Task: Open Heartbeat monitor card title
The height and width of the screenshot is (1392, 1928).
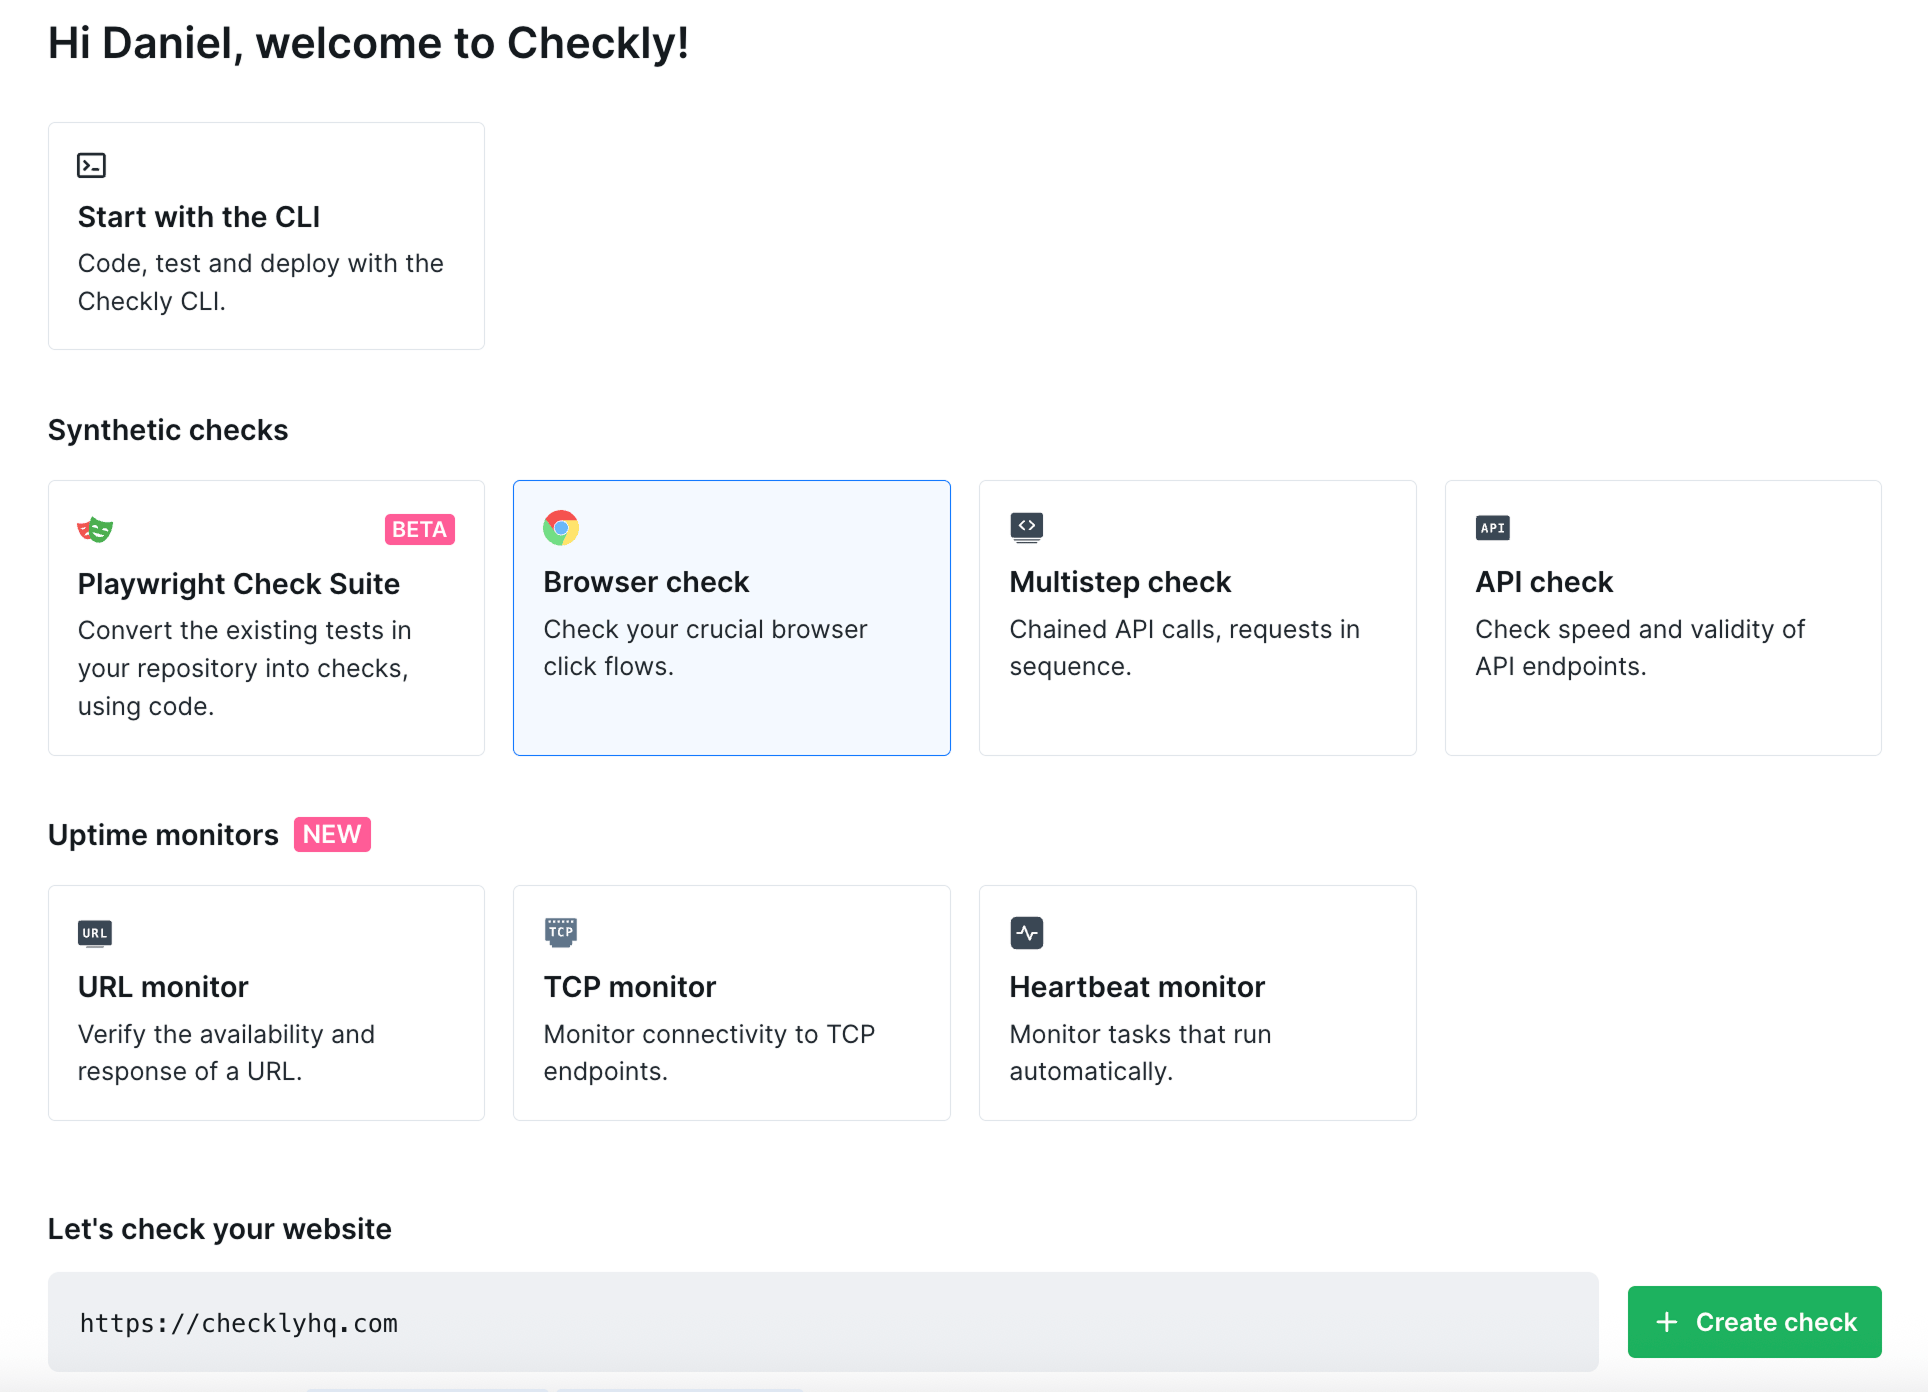Action: [x=1137, y=987]
